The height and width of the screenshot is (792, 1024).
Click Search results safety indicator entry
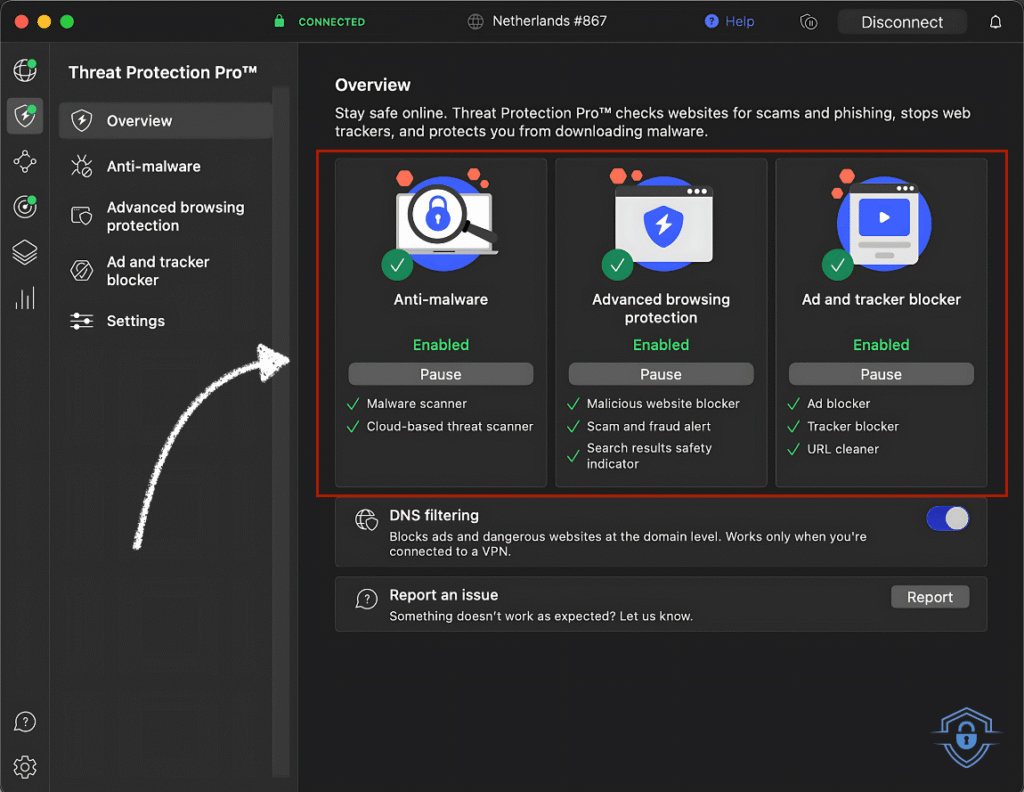point(649,456)
